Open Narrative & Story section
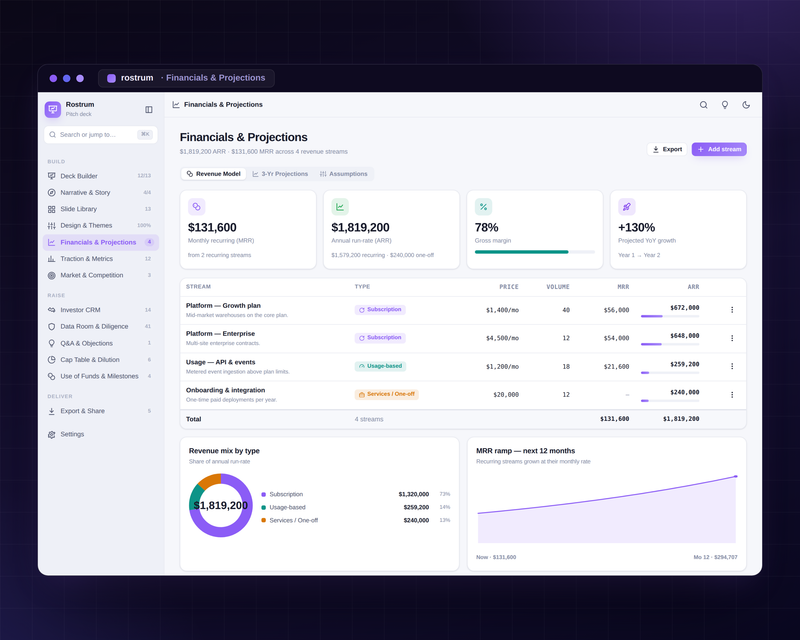800x640 pixels. [101, 192]
